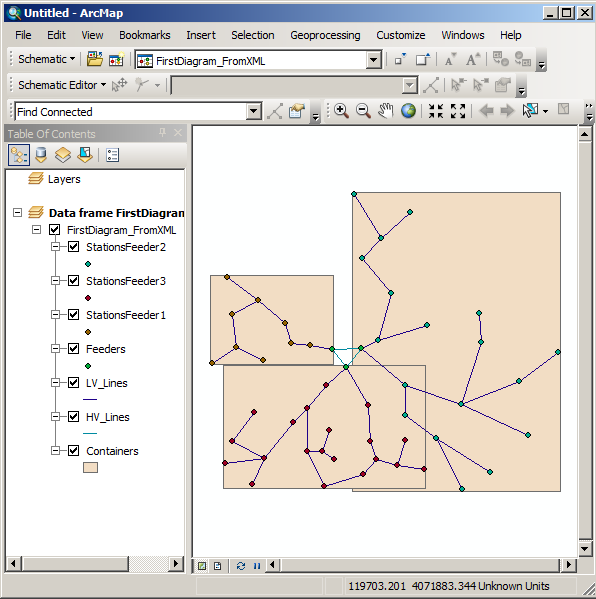This screenshot has width=596, height=599.
Task: Collapse the Containers legend
Action: [56, 451]
